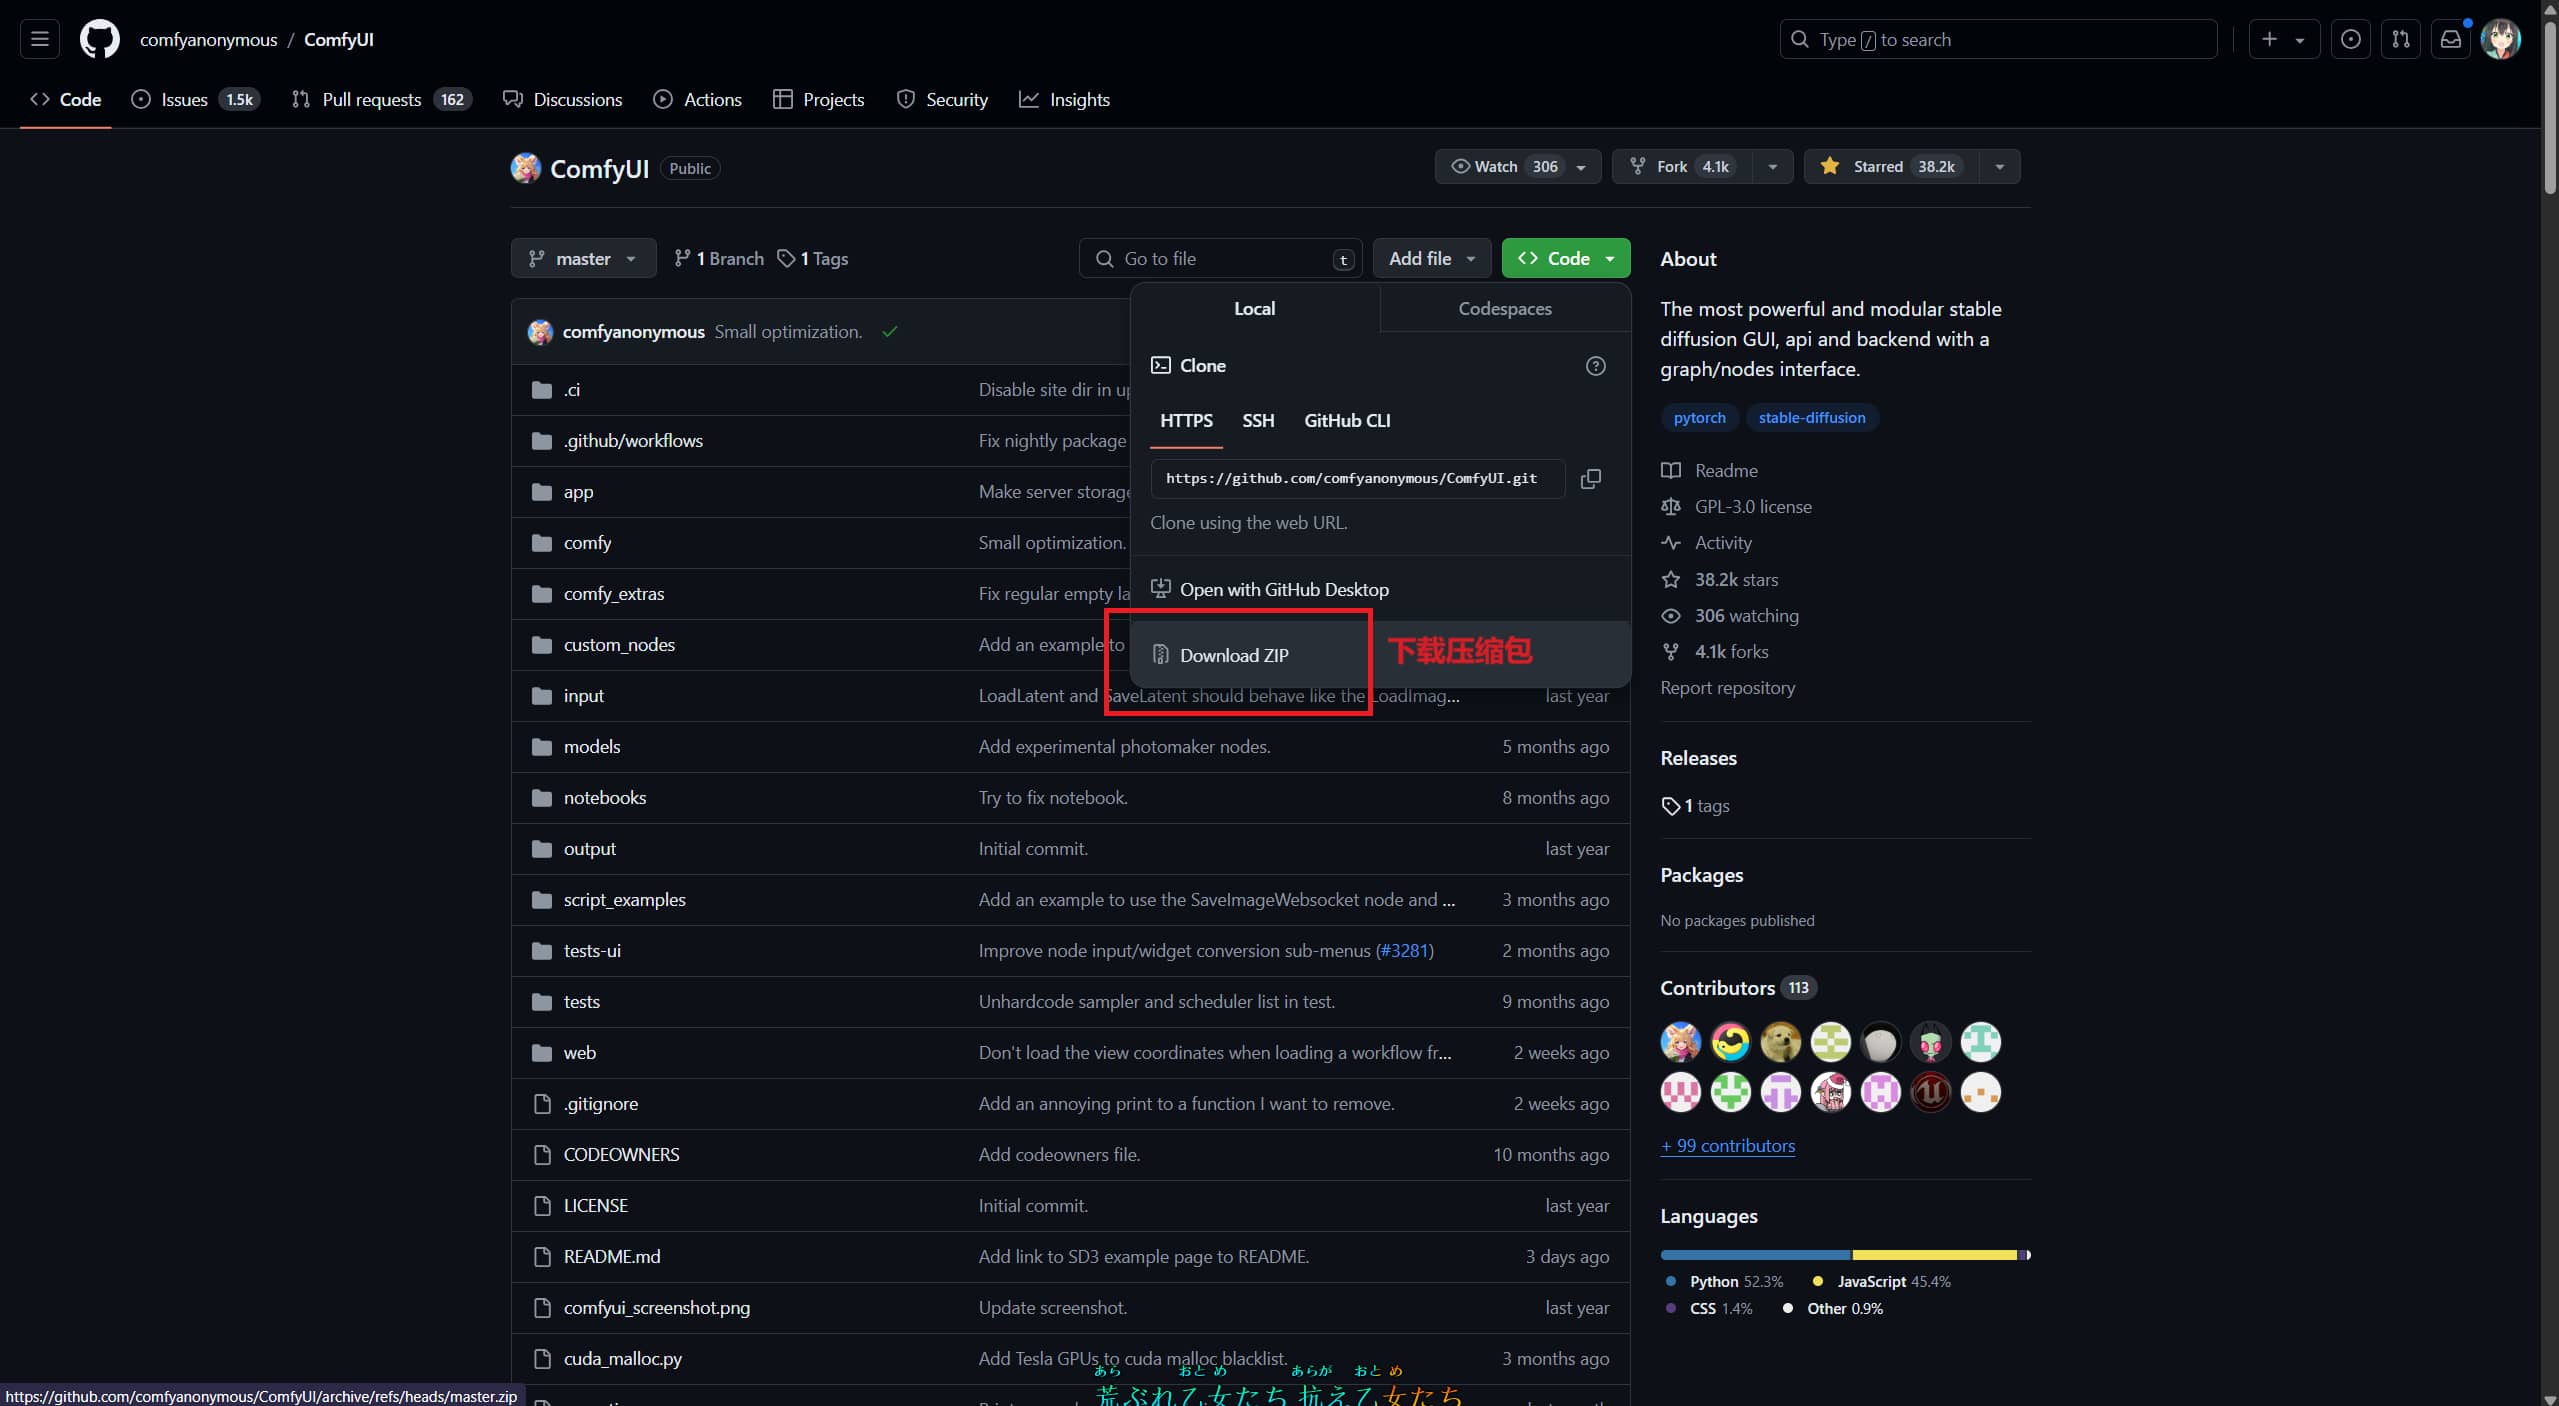
Task: Open the notifications inbox icon
Action: coord(2450,40)
